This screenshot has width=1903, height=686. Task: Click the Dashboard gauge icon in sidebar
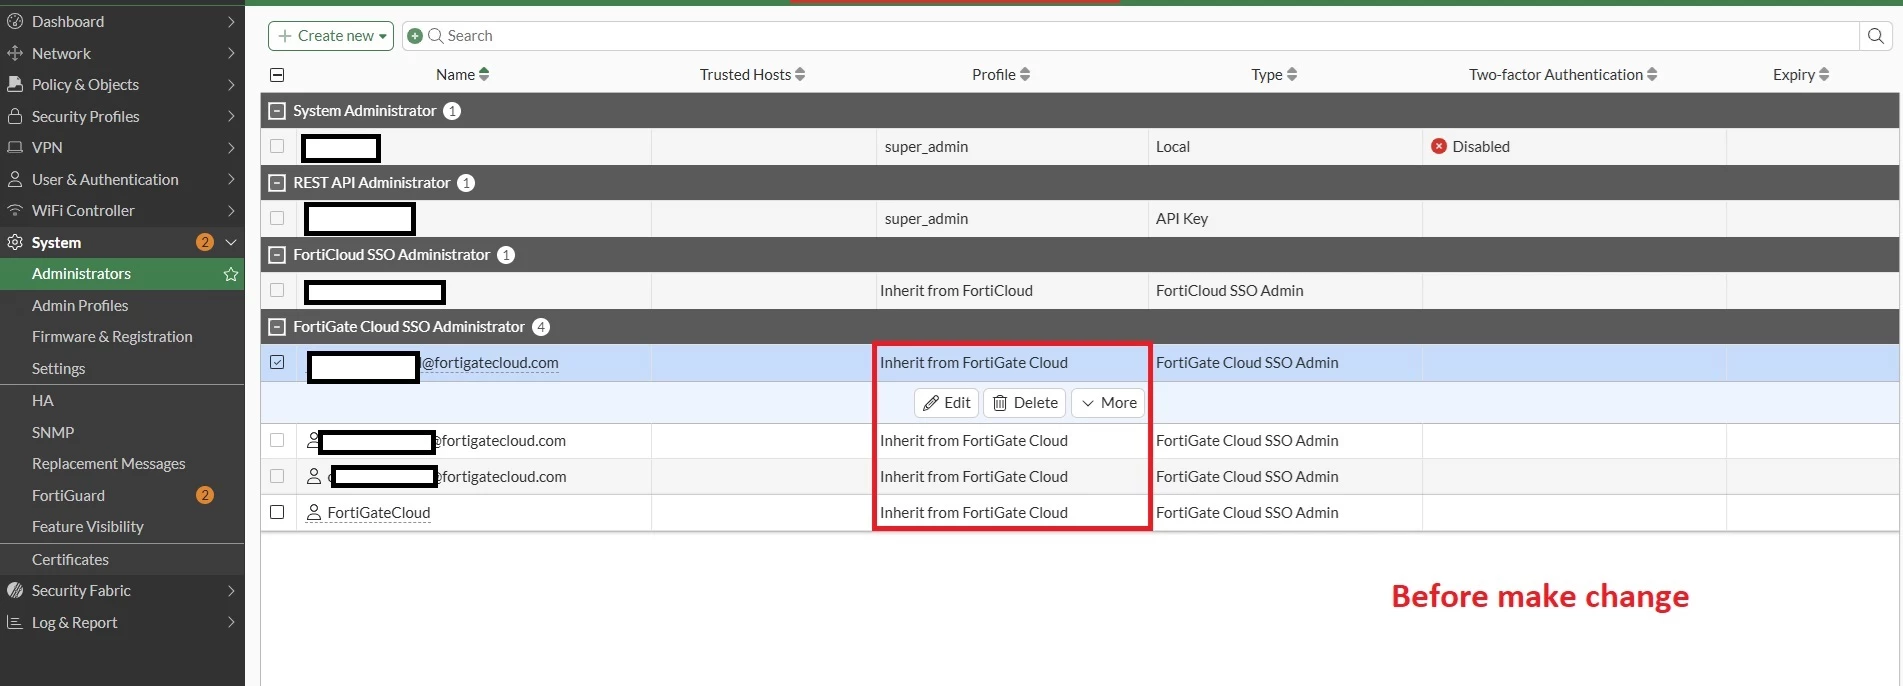(x=15, y=21)
